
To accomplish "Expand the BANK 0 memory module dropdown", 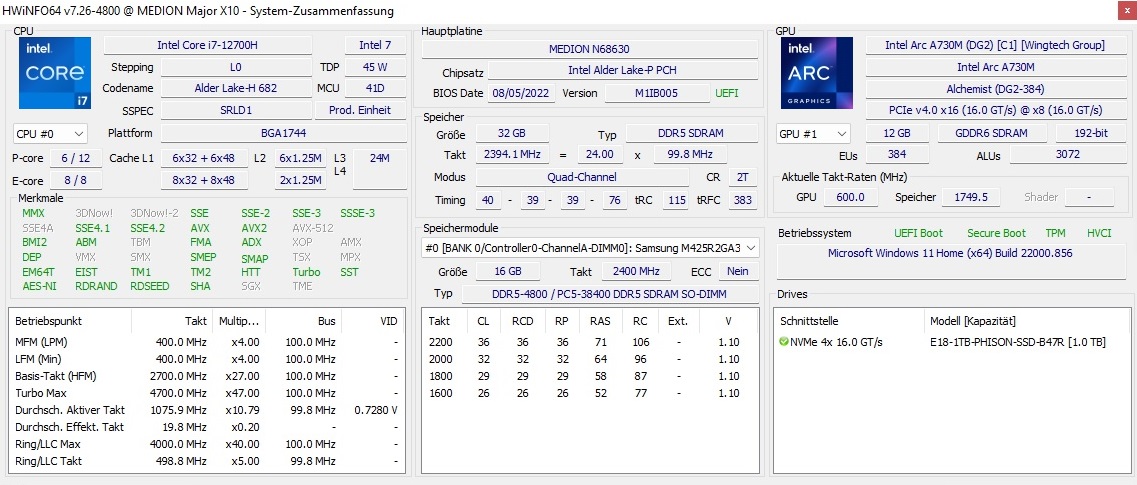I will [x=590, y=248].
